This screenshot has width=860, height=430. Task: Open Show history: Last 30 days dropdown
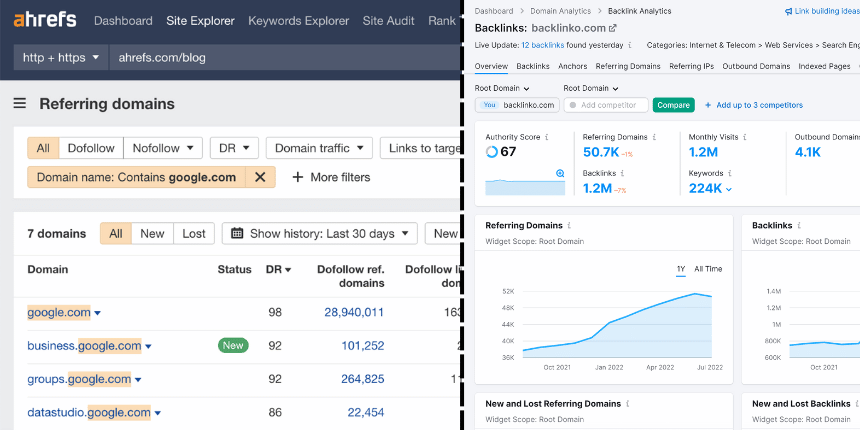[x=320, y=233]
